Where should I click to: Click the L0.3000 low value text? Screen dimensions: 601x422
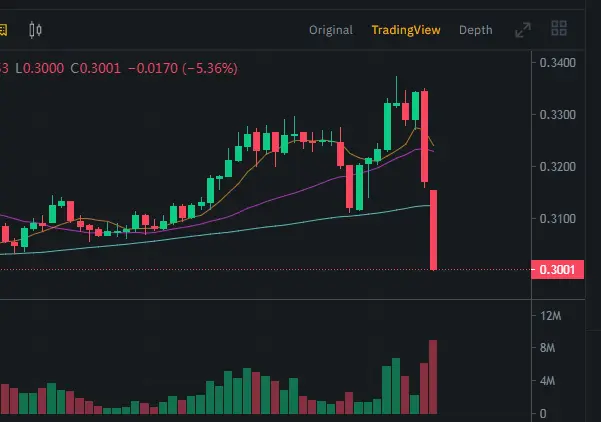[39, 69]
